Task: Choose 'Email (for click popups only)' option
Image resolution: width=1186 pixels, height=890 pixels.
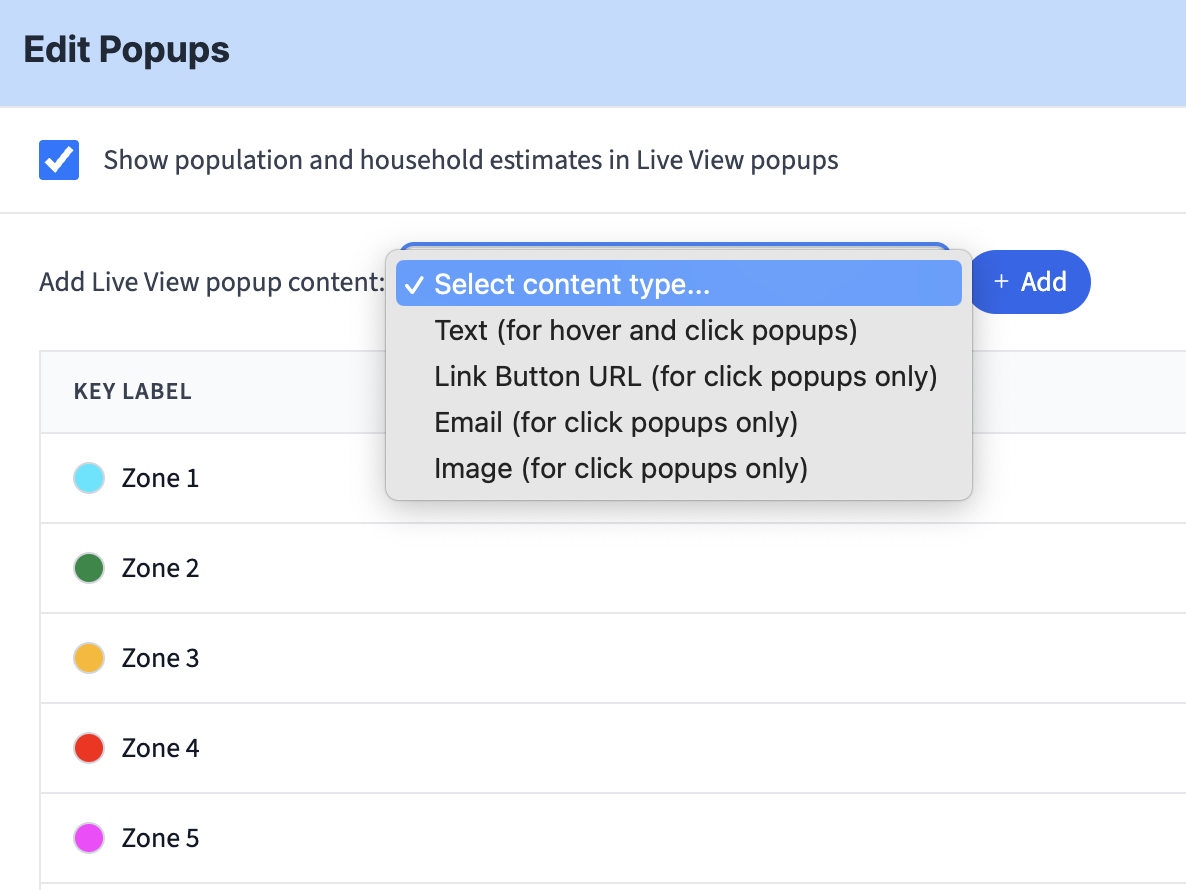Action: (x=616, y=423)
